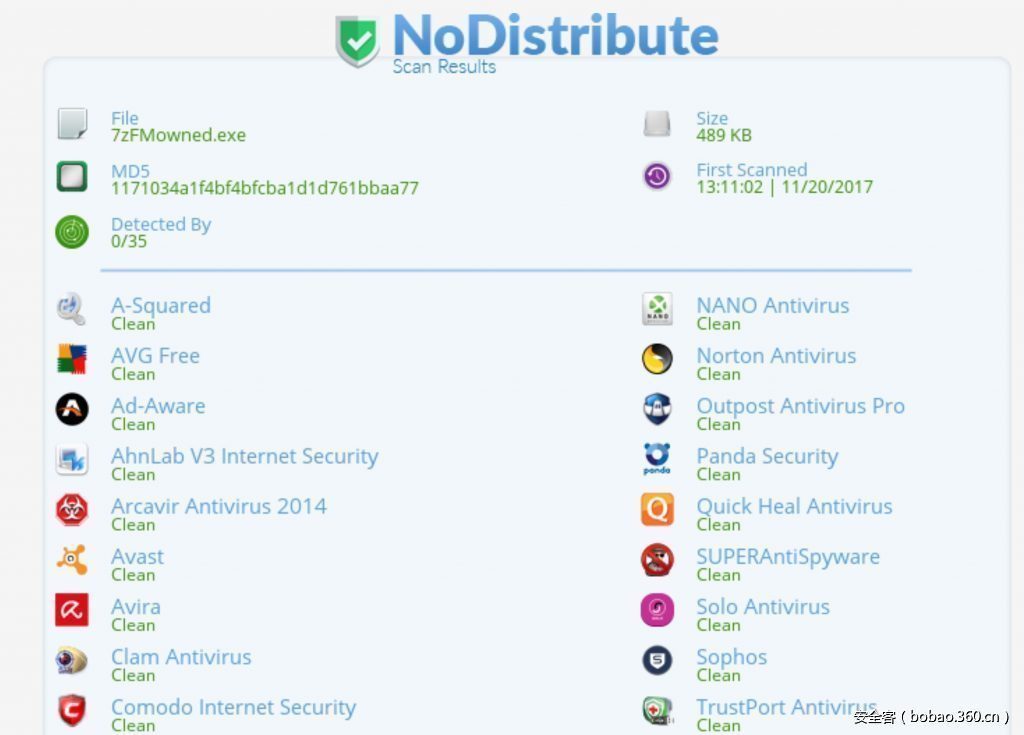
Task: Open the Outpost Antivirus Pro link
Action: (800, 406)
